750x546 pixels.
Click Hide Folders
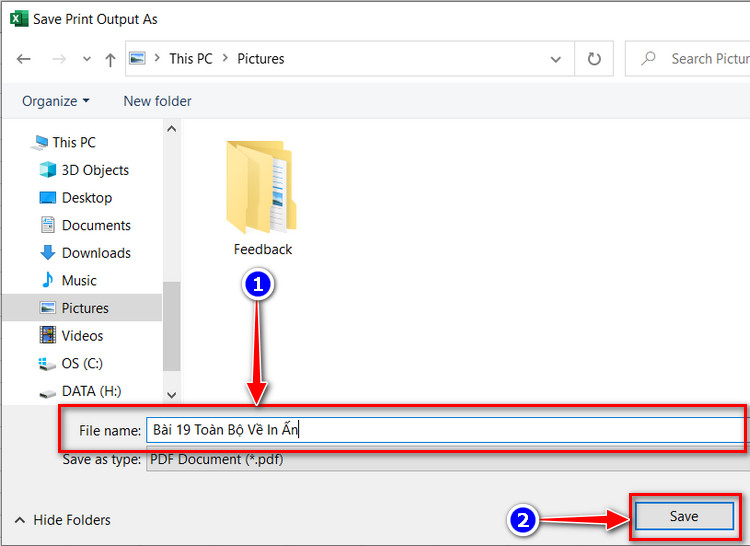point(72,520)
